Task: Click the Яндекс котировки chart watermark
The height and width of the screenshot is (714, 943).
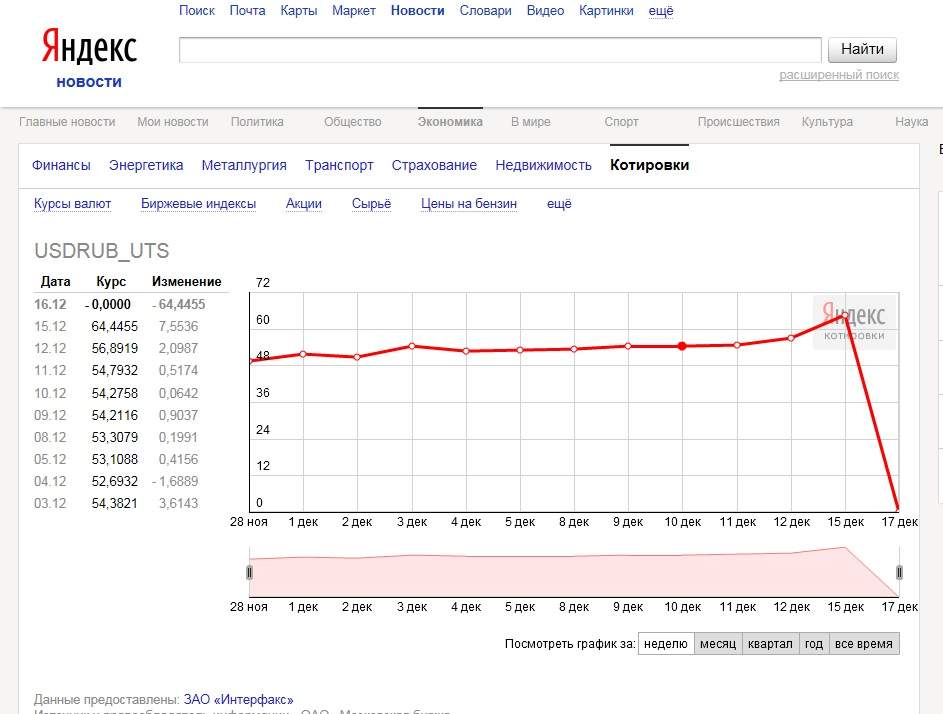Action: (853, 322)
